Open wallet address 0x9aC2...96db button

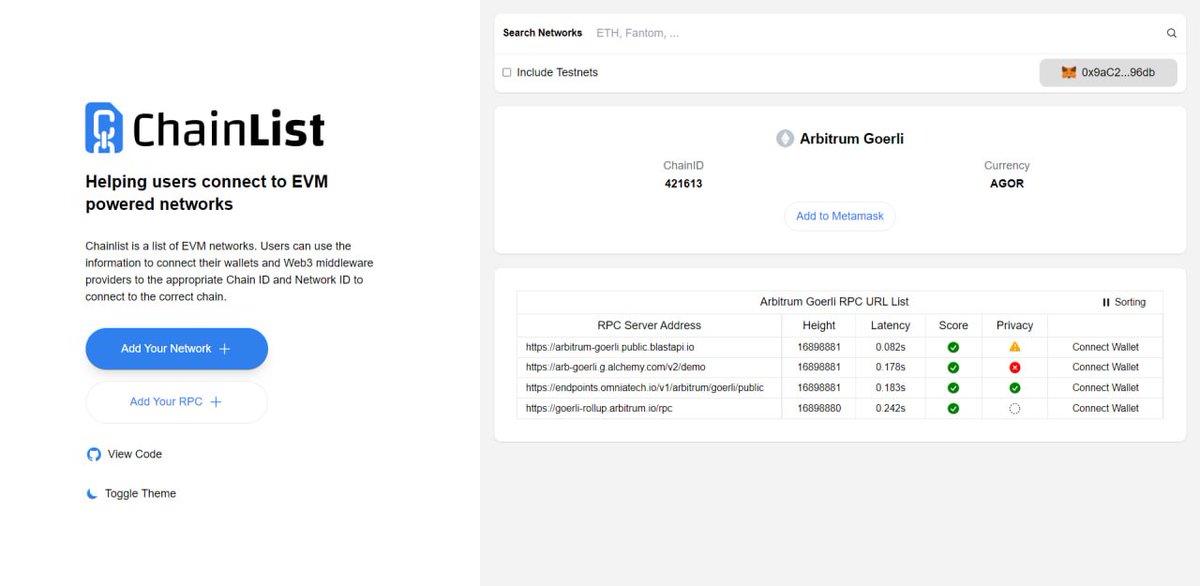[x=1108, y=73]
